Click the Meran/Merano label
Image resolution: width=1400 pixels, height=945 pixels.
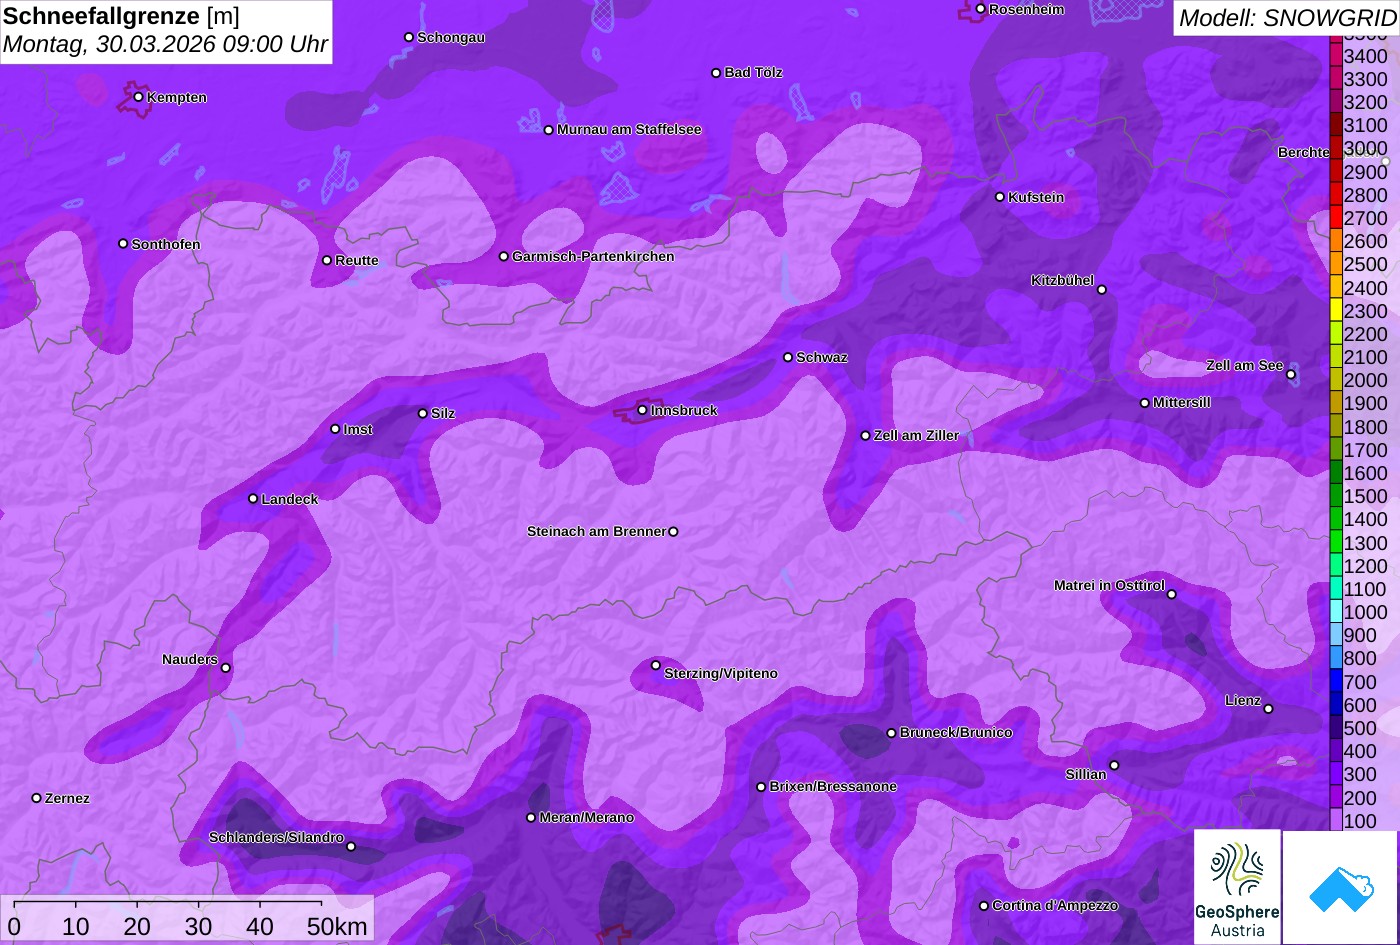click(587, 817)
